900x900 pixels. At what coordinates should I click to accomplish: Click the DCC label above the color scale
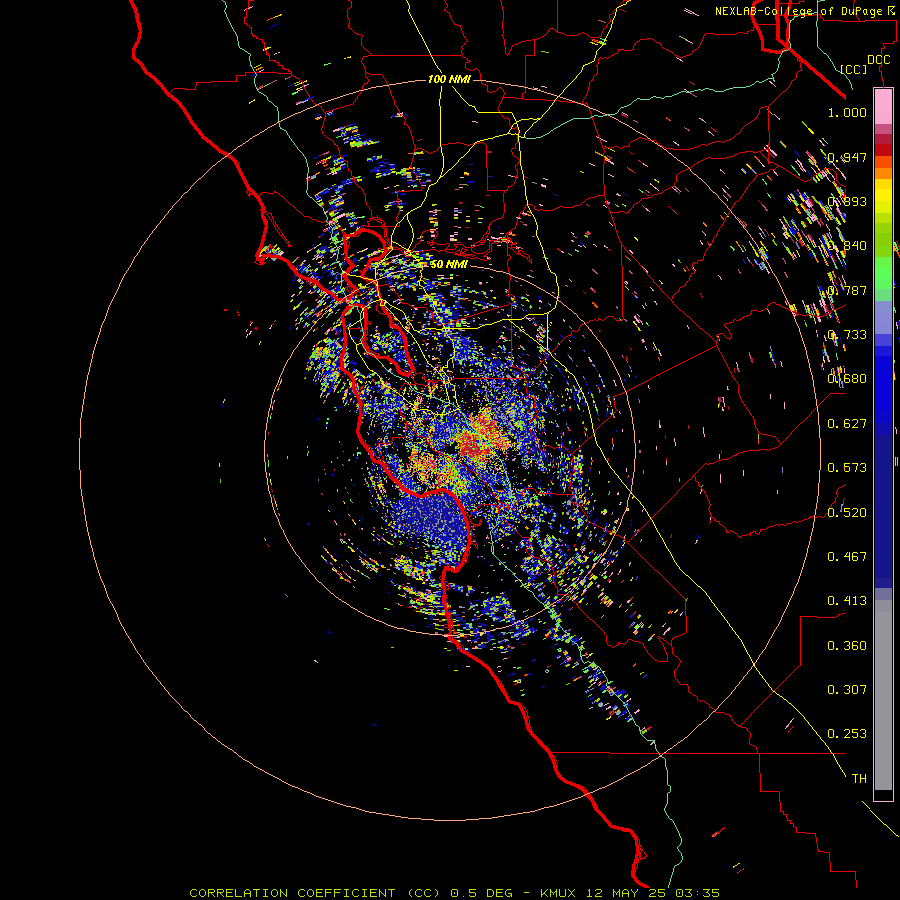pyautogui.click(x=878, y=60)
